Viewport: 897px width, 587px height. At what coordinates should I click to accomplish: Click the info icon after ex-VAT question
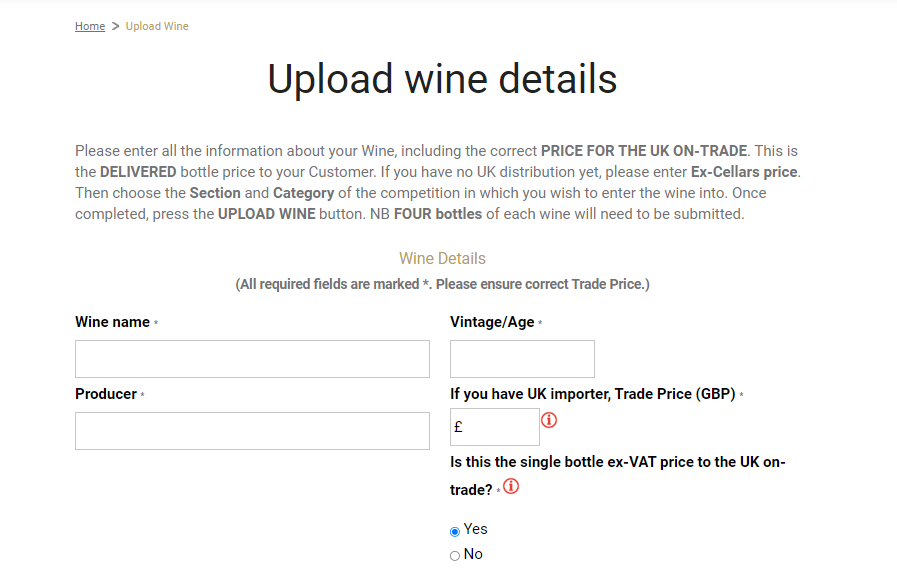click(x=511, y=487)
